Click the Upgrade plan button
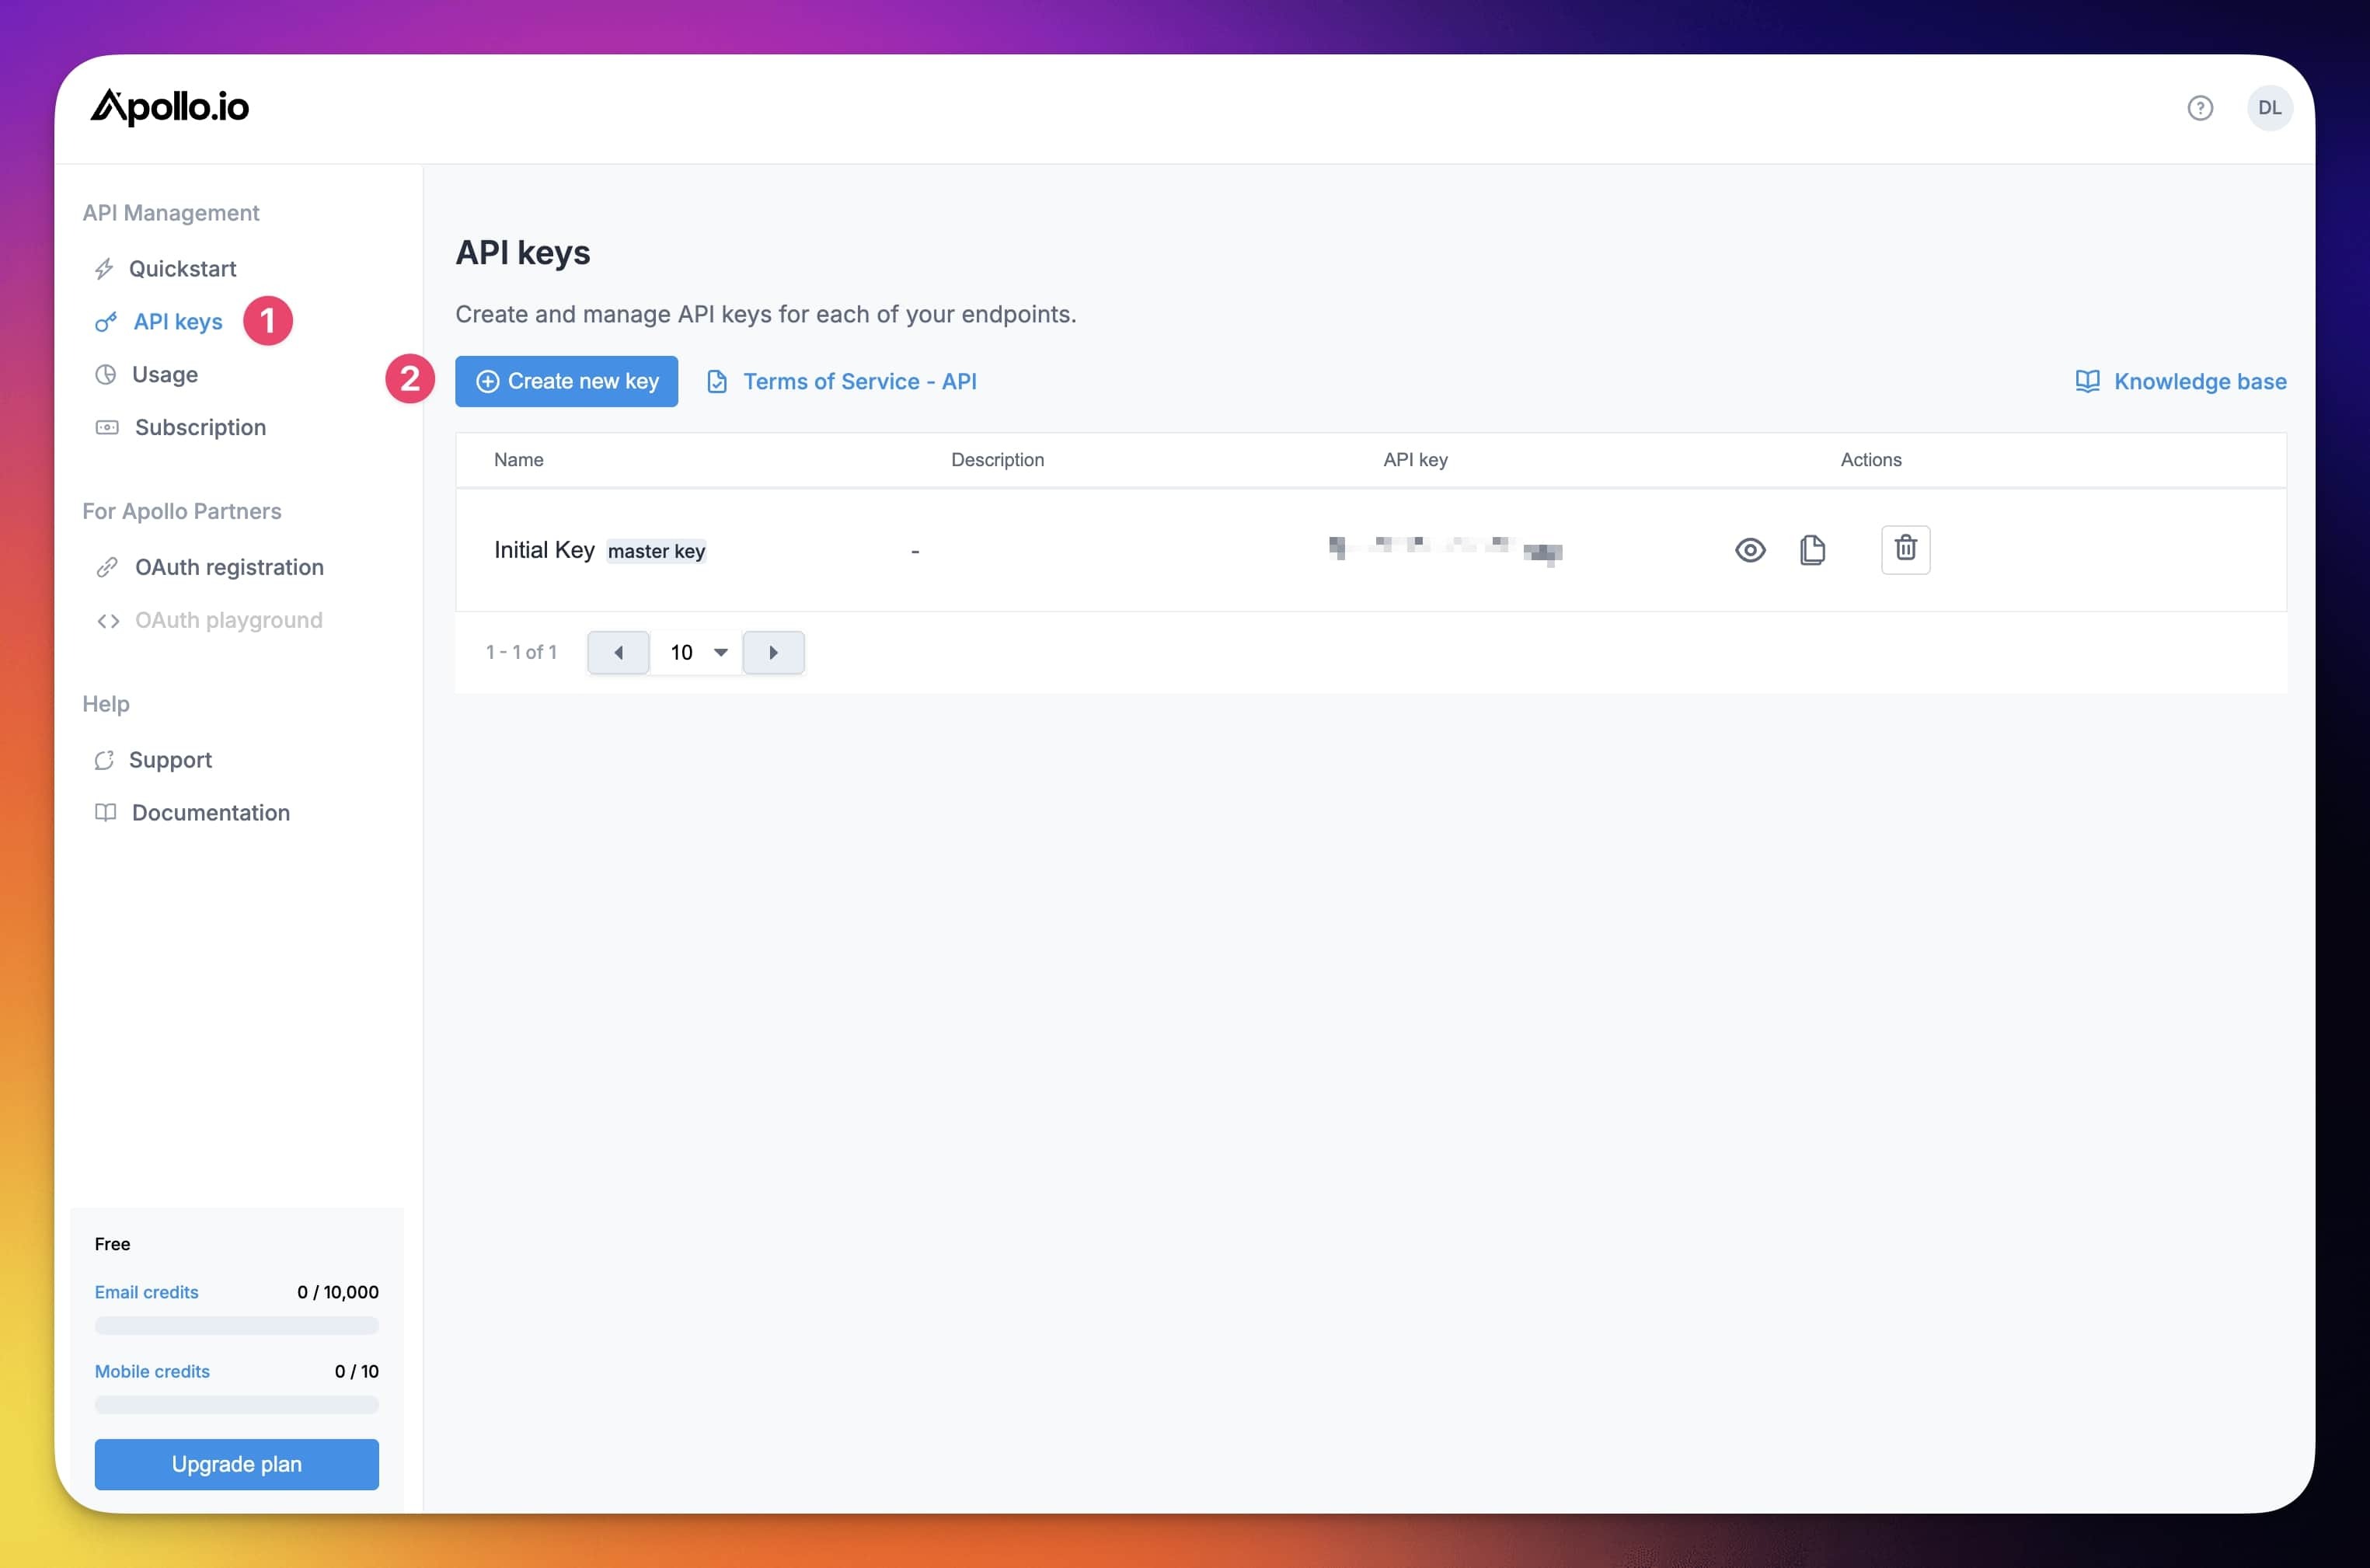 coord(236,1464)
